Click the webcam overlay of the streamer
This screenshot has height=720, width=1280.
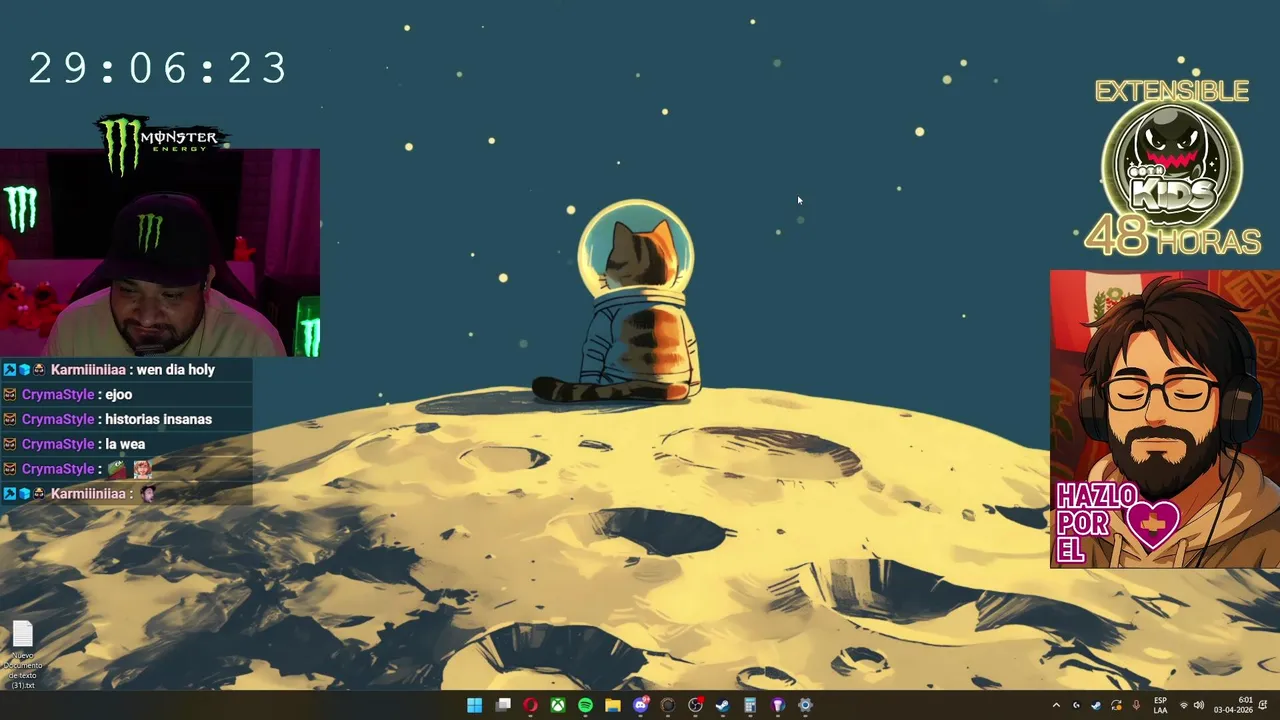point(160,253)
